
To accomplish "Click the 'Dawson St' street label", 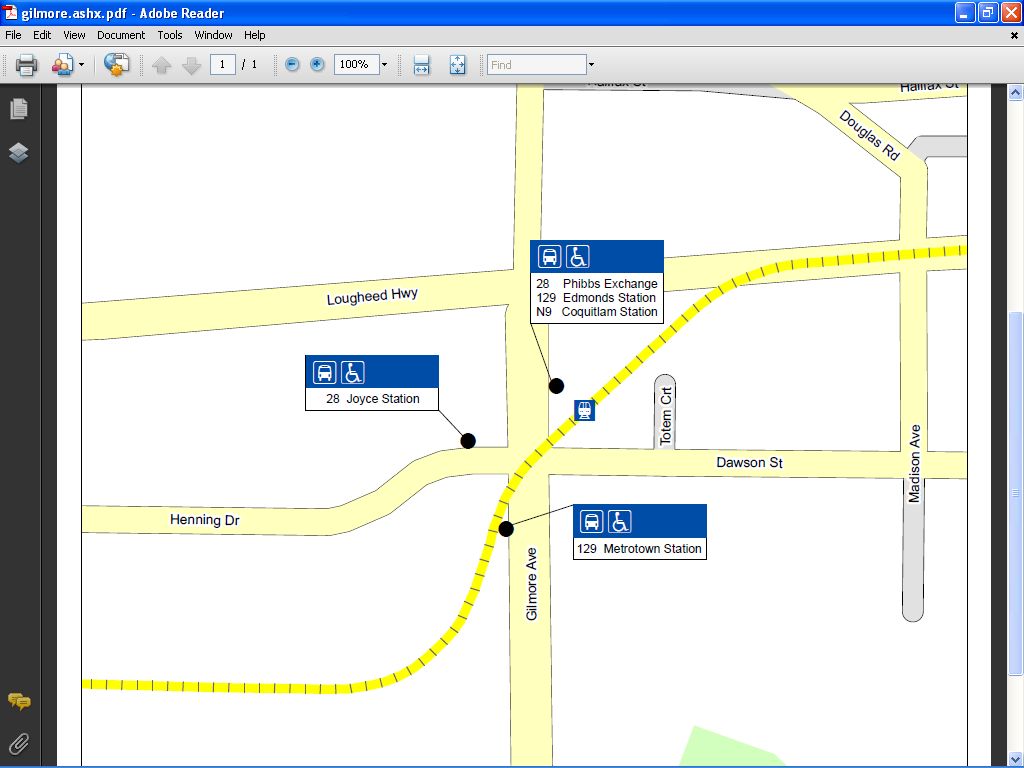I will pos(749,462).
